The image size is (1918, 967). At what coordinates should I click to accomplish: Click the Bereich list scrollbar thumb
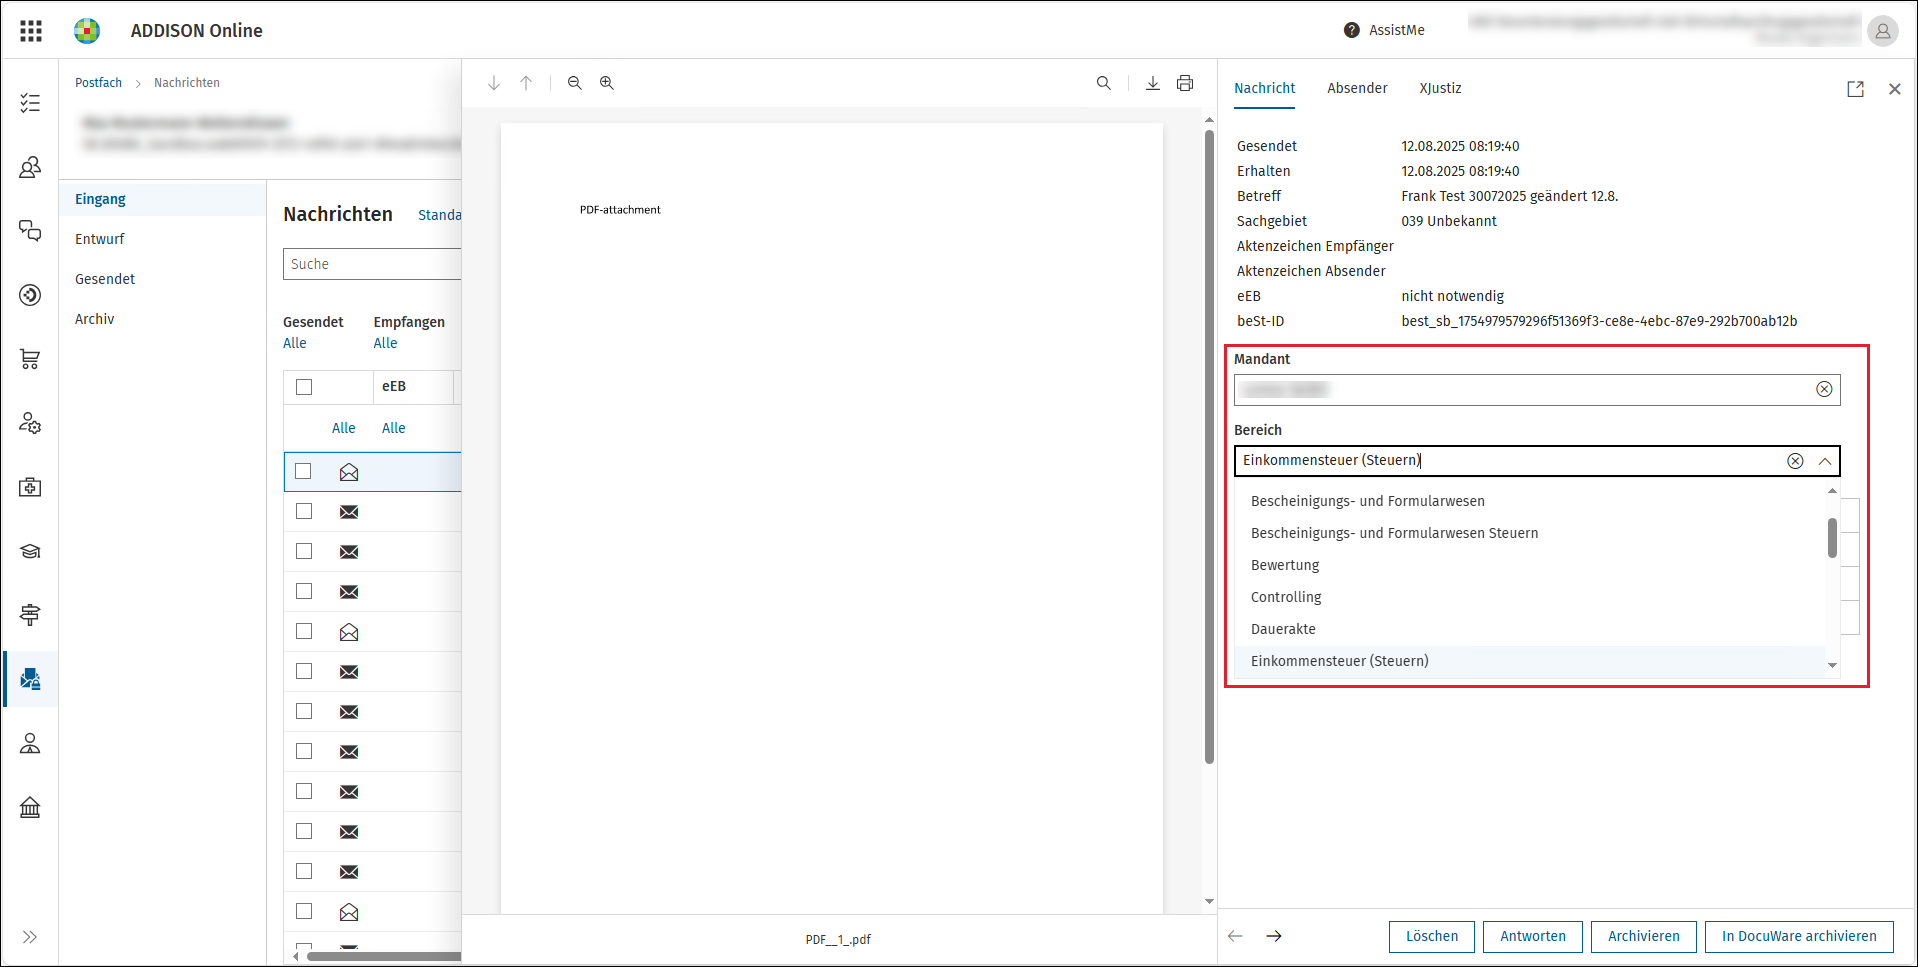(1832, 538)
